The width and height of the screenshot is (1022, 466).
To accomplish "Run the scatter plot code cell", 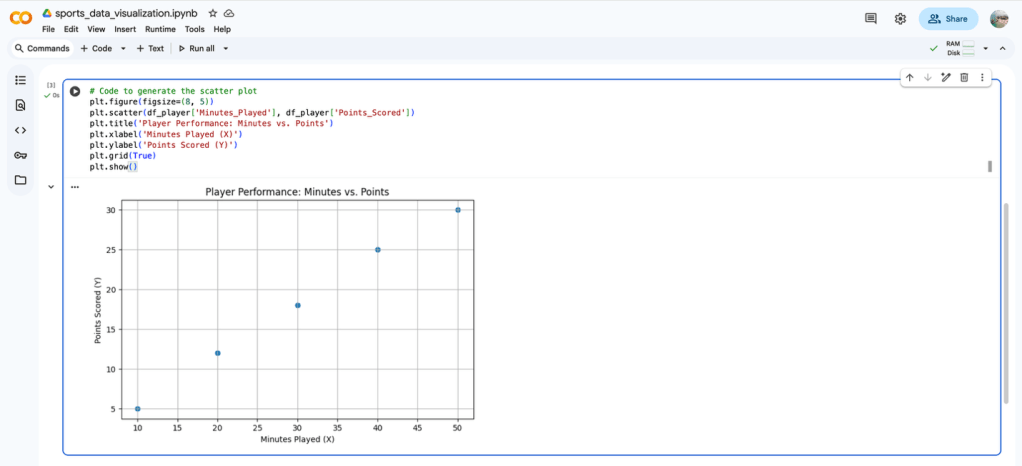I will pos(75,91).
